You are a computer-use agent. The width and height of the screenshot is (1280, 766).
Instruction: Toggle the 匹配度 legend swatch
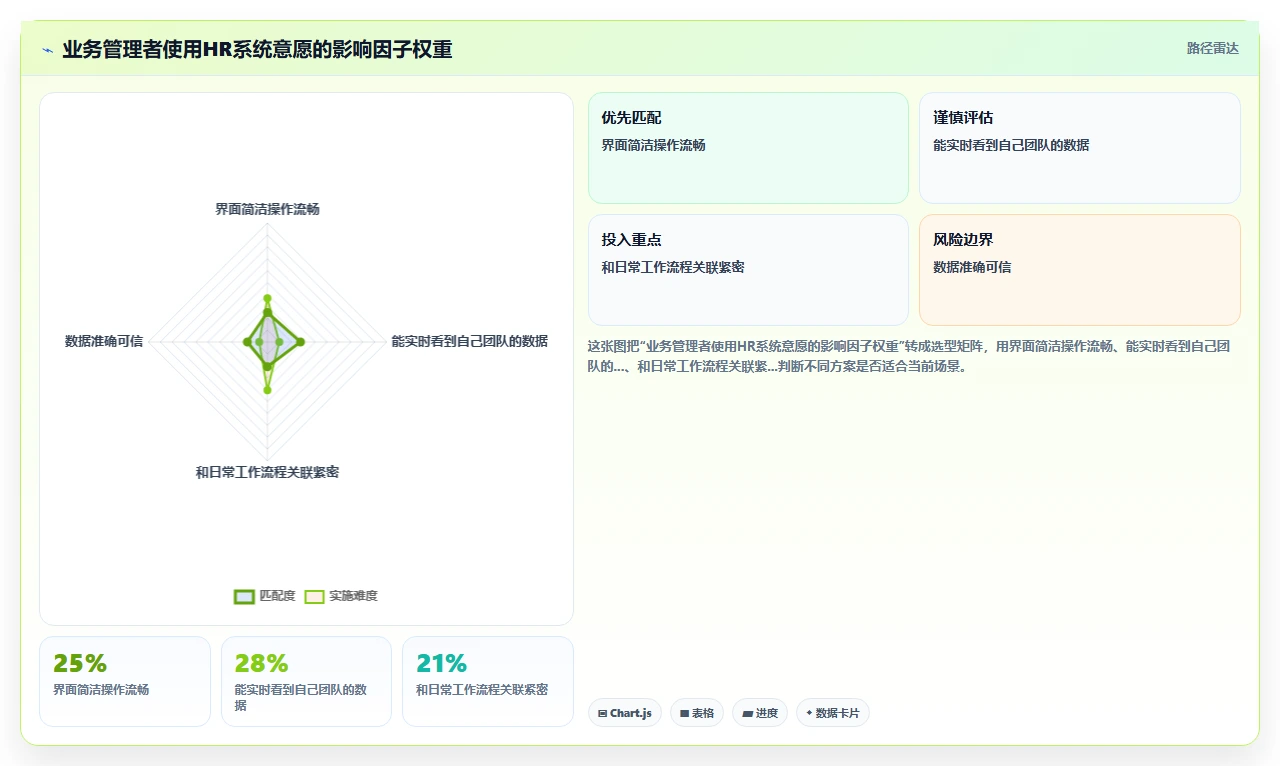[244, 596]
